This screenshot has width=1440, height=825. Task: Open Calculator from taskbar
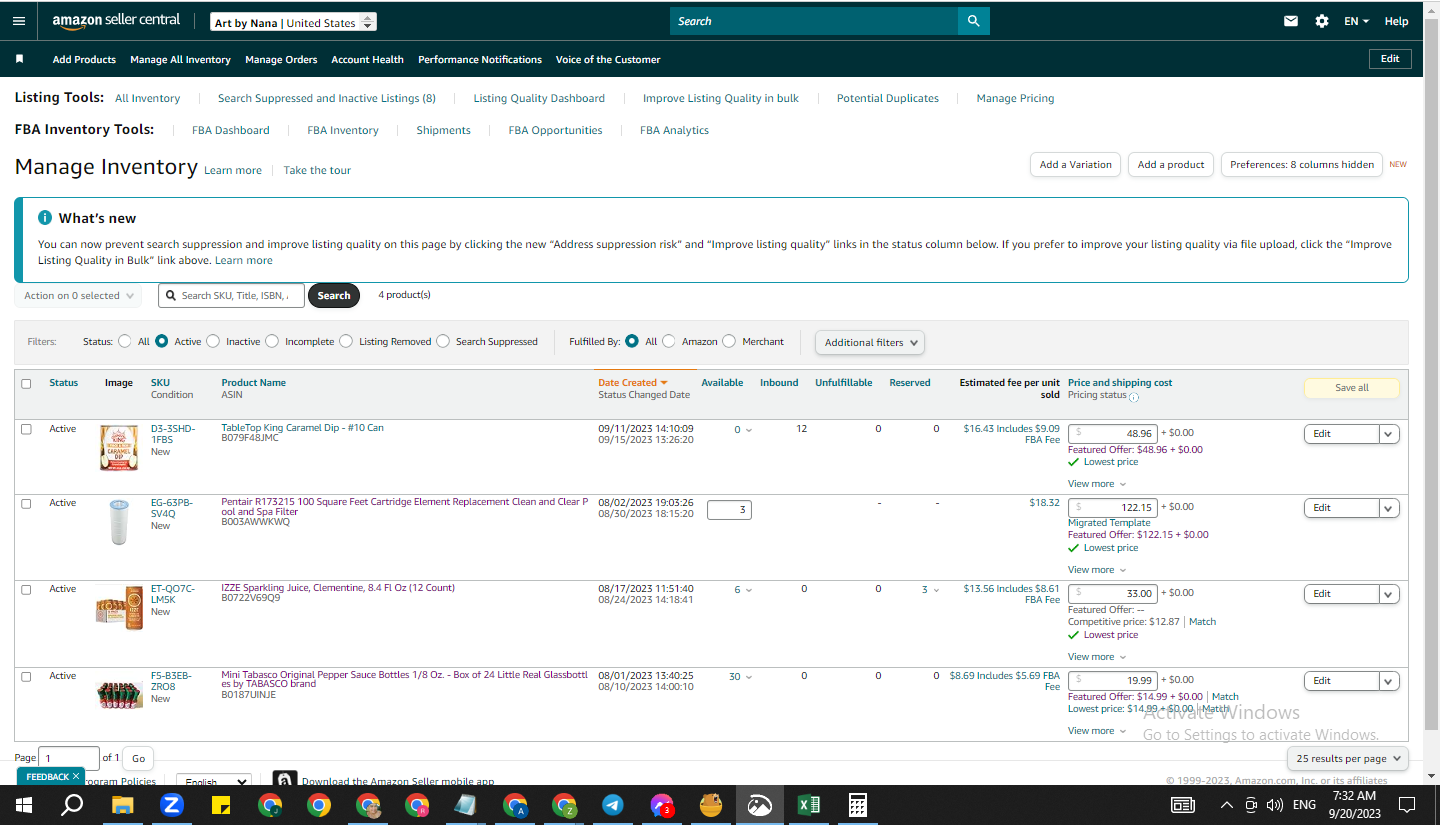857,805
